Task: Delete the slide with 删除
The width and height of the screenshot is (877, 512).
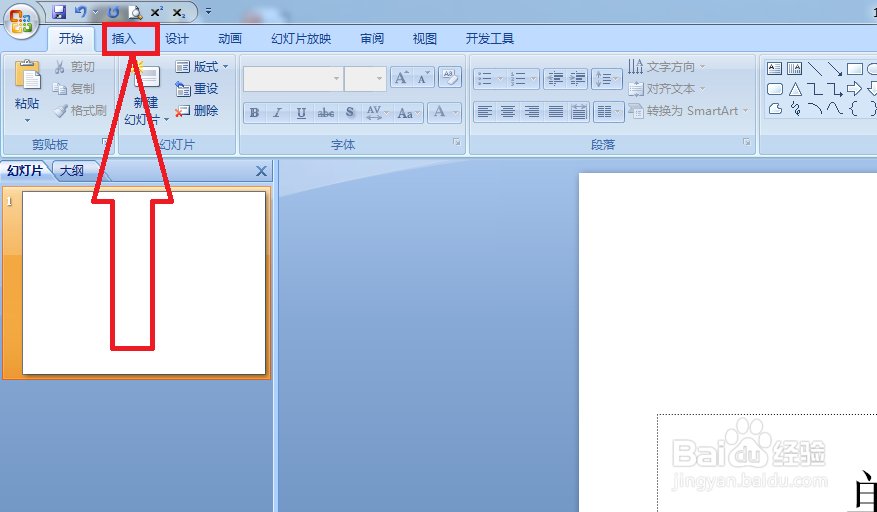Action: pos(197,111)
